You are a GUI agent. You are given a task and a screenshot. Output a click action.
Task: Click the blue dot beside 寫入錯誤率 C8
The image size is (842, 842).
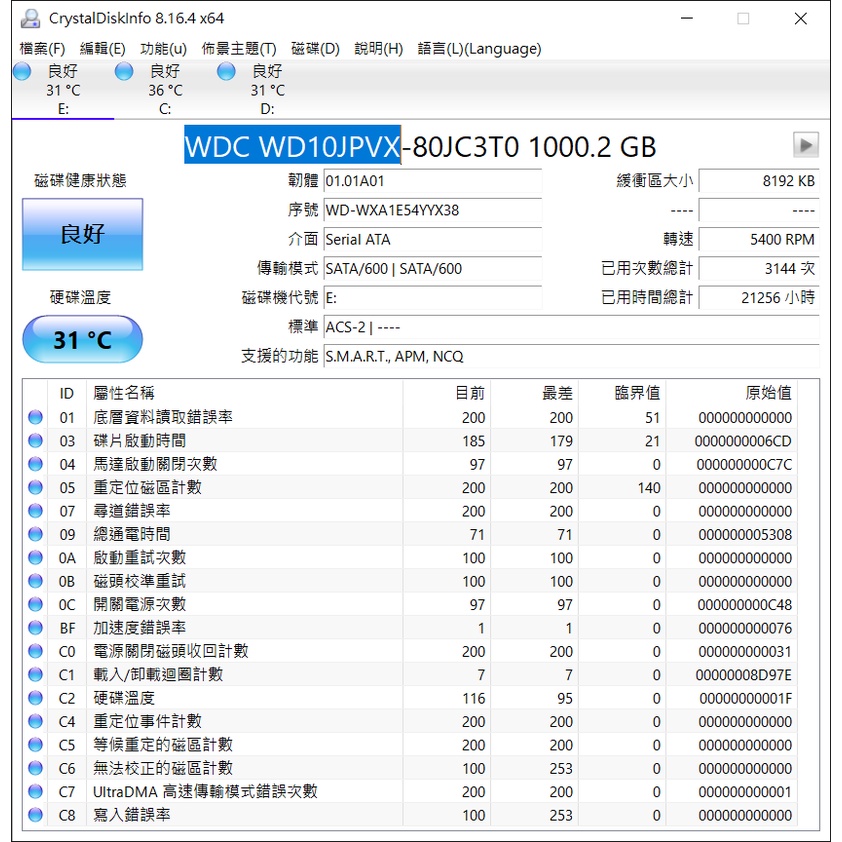[x=35, y=815]
